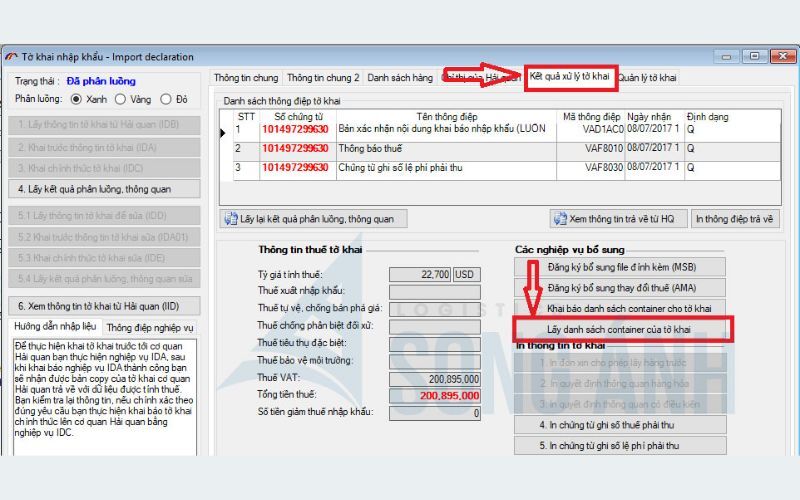This screenshot has height=500, width=800.
Task: Click 1. Lấy thông tin tờ khai từ Hải quan (IDB)
Action: 105,124
